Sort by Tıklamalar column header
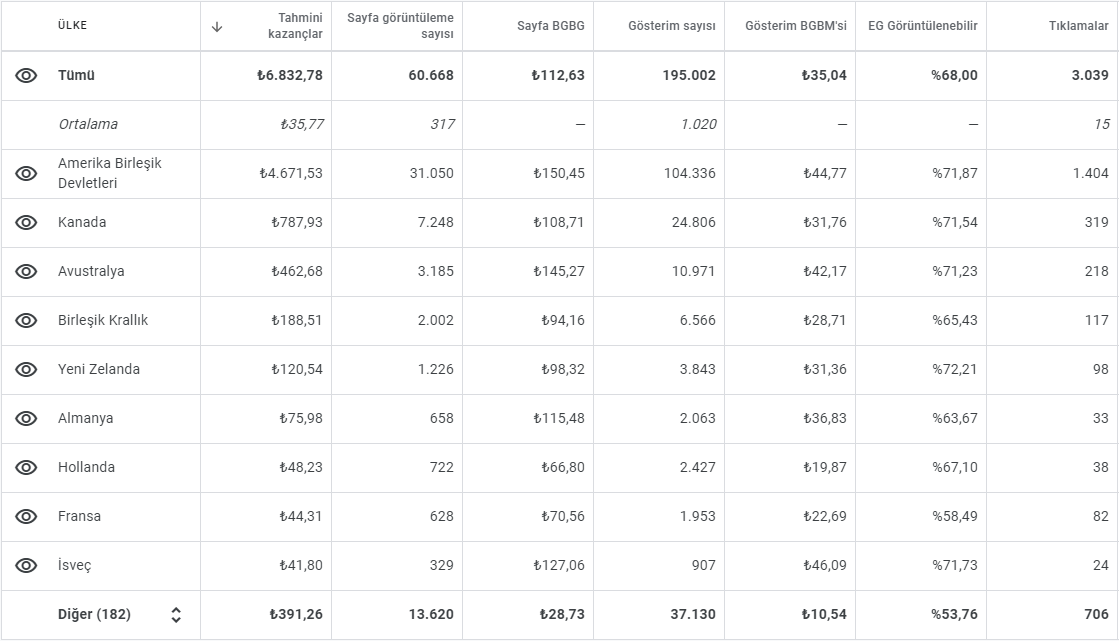This screenshot has height=641, width=1119. 1078,26
